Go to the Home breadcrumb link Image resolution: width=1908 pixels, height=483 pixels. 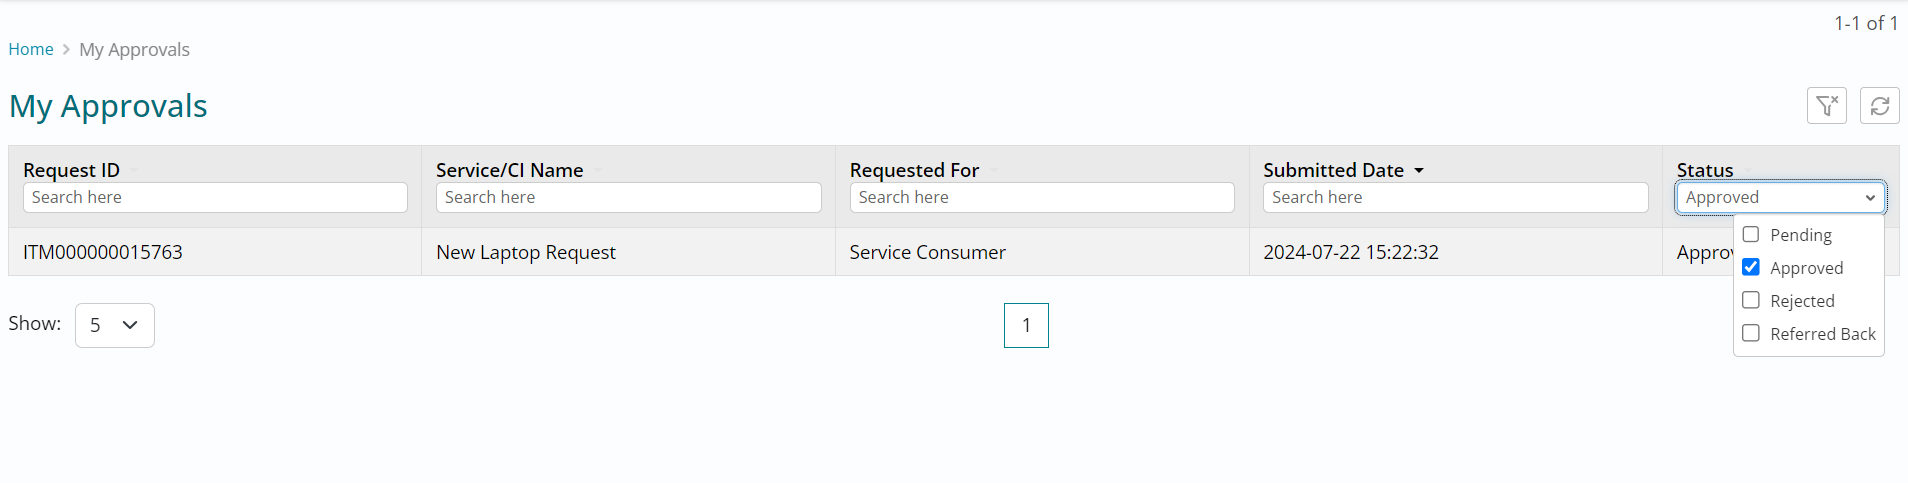click(31, 50)
